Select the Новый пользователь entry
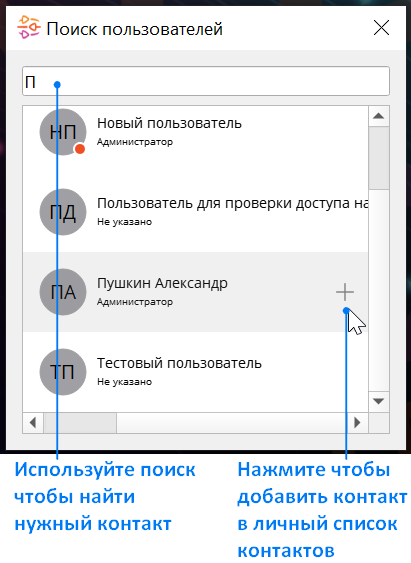Image resolution: width=411 pixels, height=563 pixels. click(196, 132)
